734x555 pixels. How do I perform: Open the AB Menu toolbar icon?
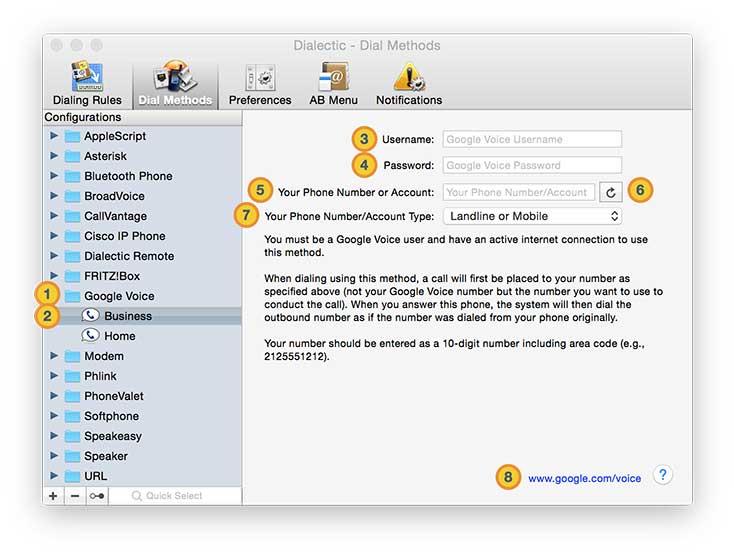333,83
